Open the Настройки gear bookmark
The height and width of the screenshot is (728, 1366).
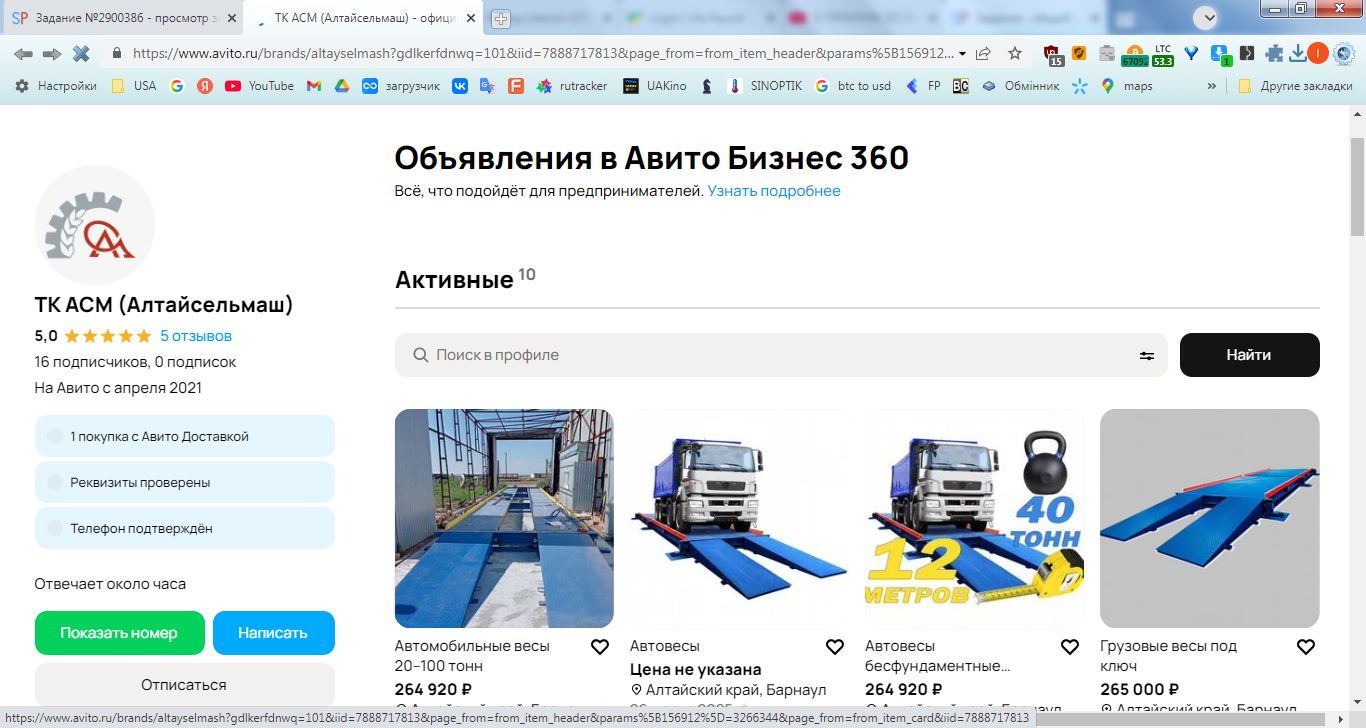[x=56, y=86]
